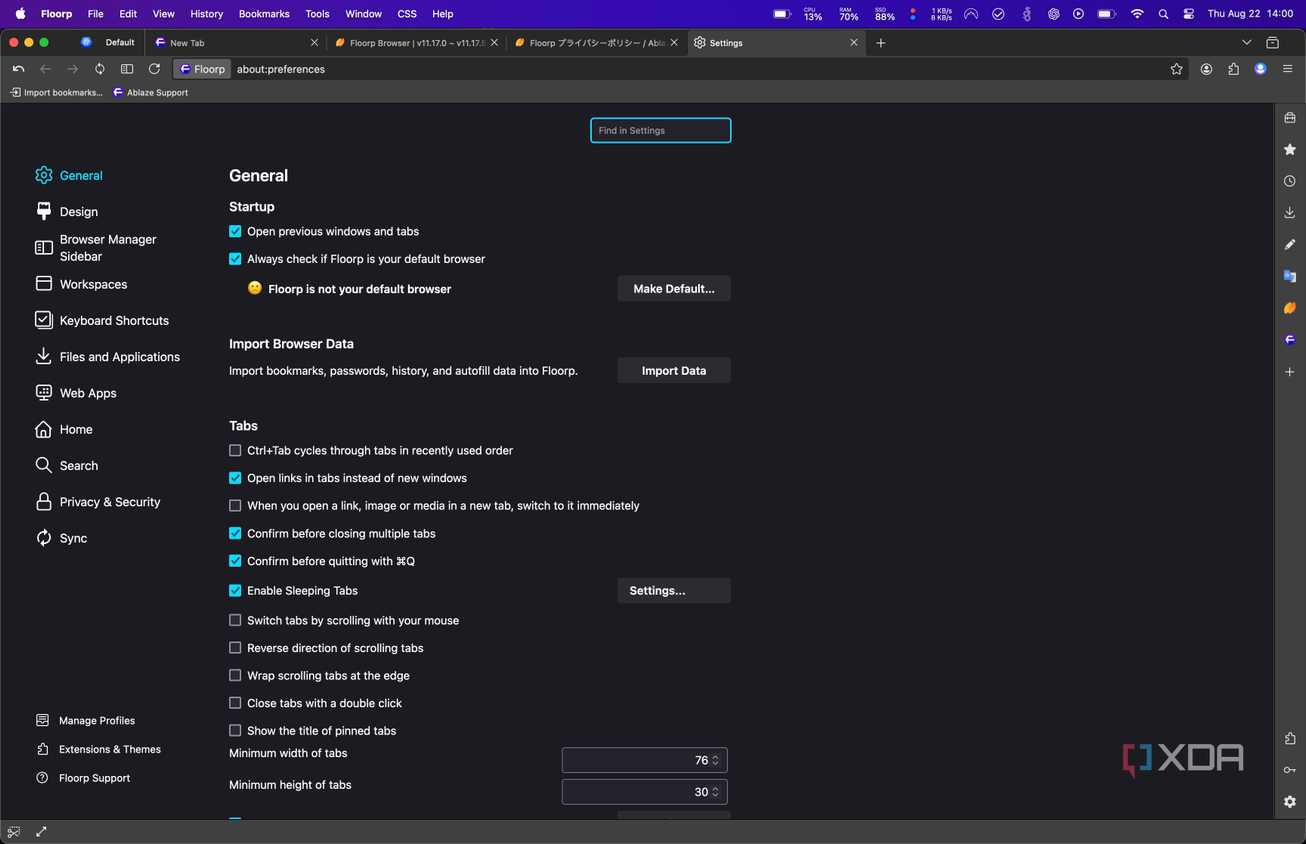
Task: Uncheck Open previous windows and tabs
Action: pos(235,231)
